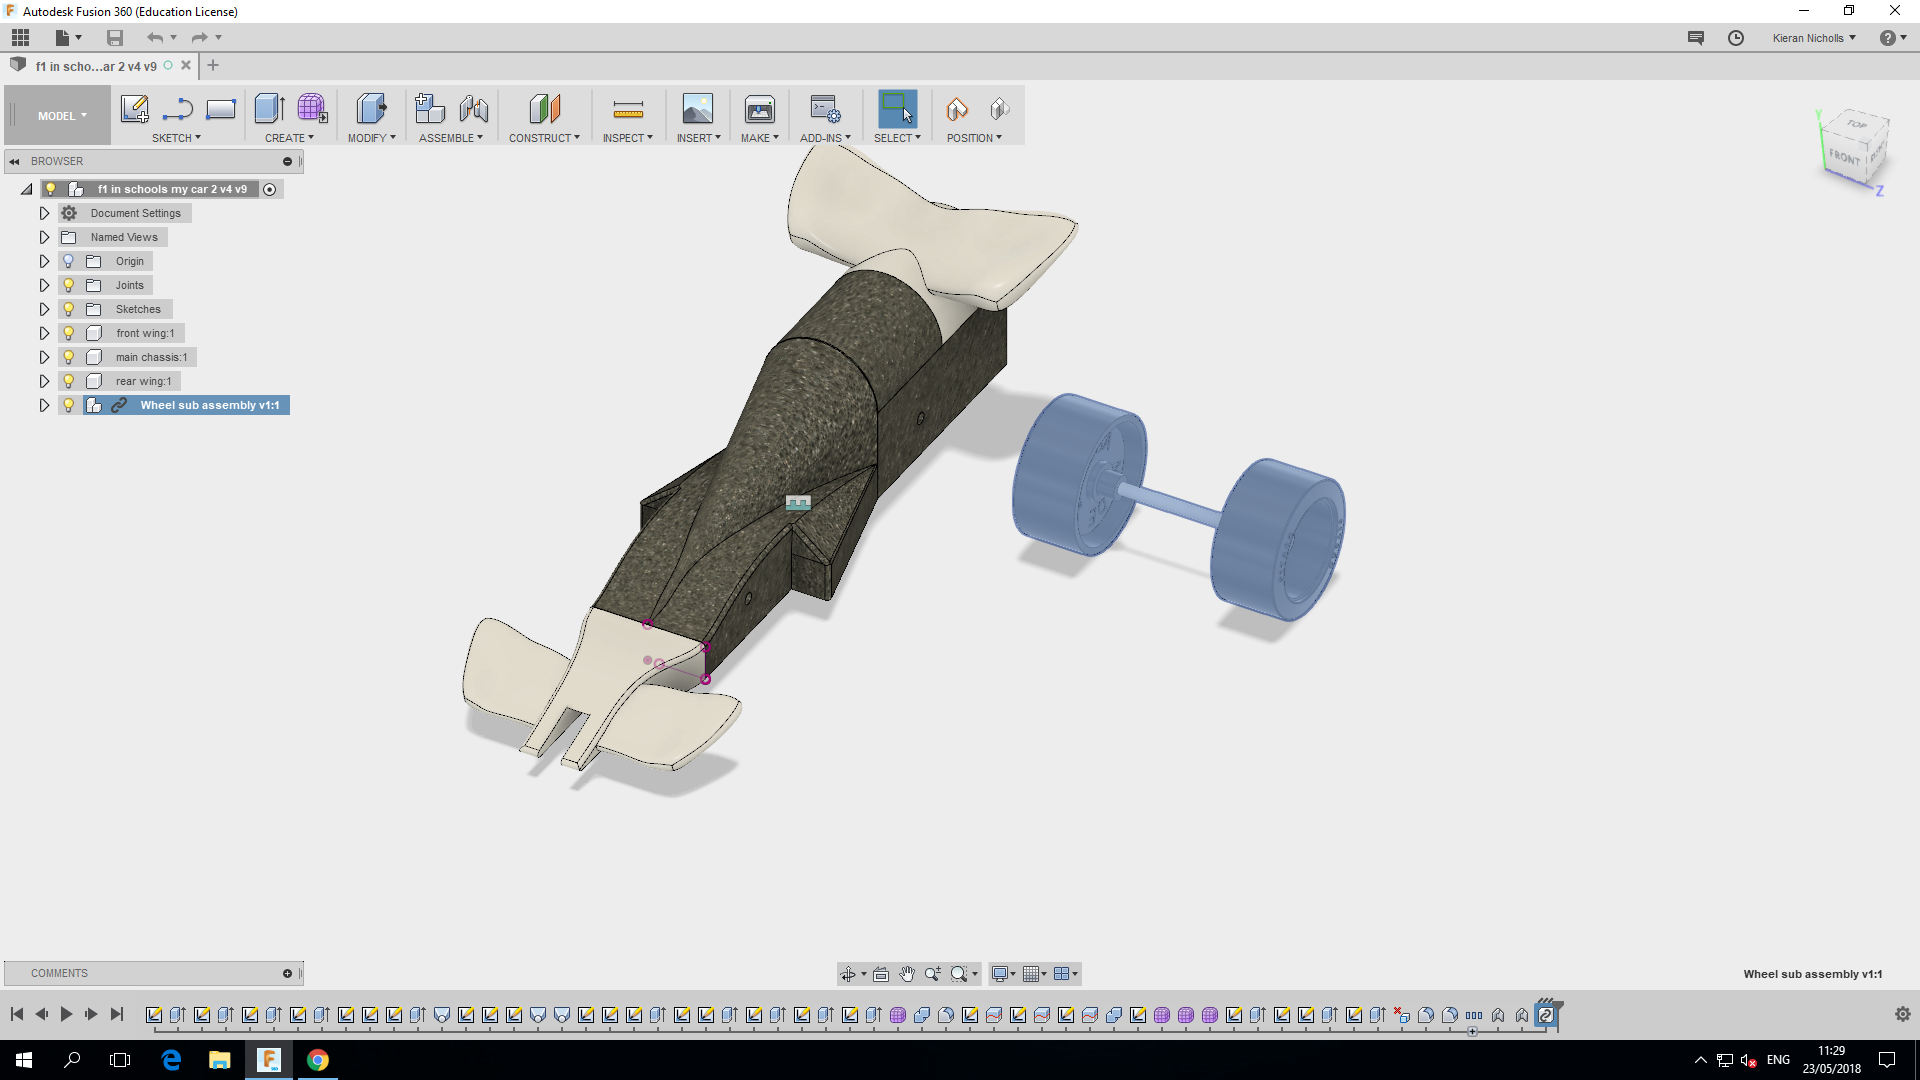Open the Help question mark menu
Viewport: 1920px width, 1080px height.
click(1892, 38)
